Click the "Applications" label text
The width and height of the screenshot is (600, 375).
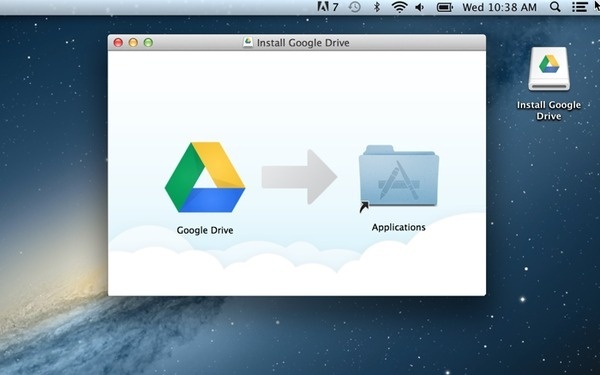click(399, 227)
